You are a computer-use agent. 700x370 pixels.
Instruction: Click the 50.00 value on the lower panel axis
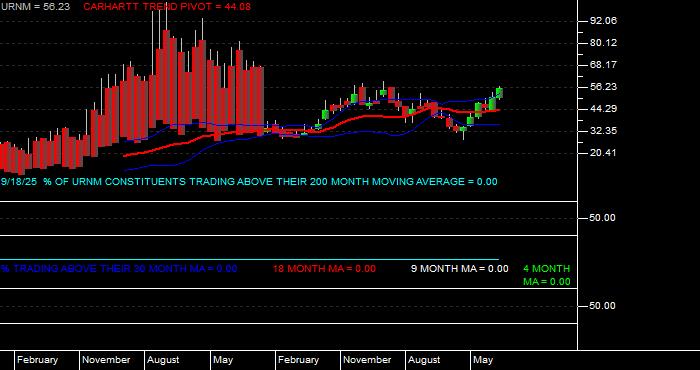603,306
